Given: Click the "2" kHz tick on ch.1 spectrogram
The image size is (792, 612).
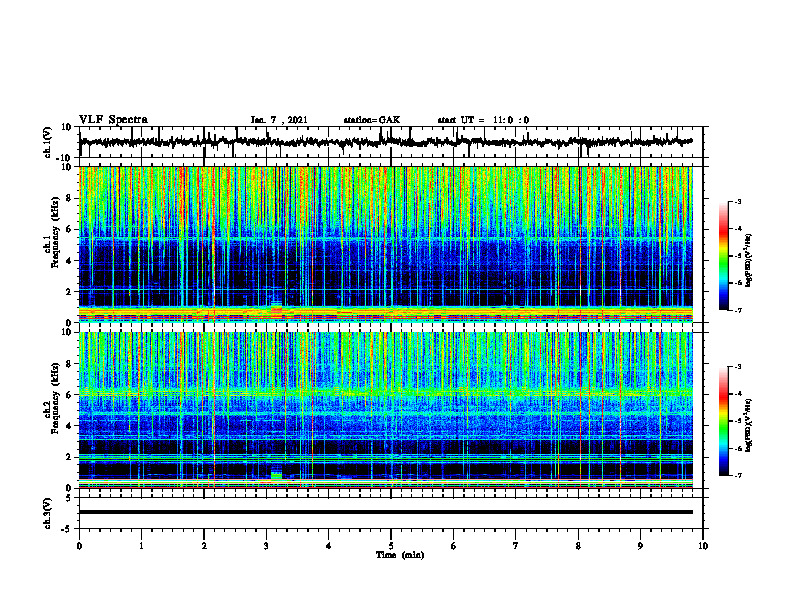Looking at the screenshot, I should [x=69, y=291].
